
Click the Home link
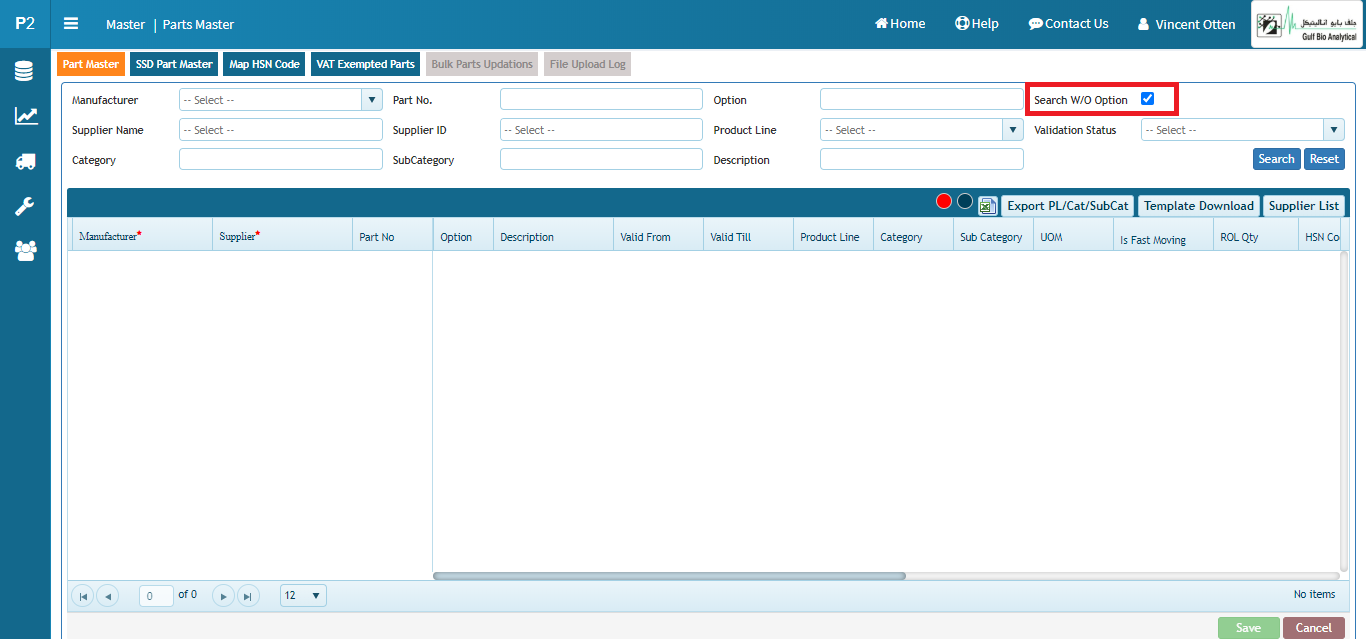pos(900,23)
